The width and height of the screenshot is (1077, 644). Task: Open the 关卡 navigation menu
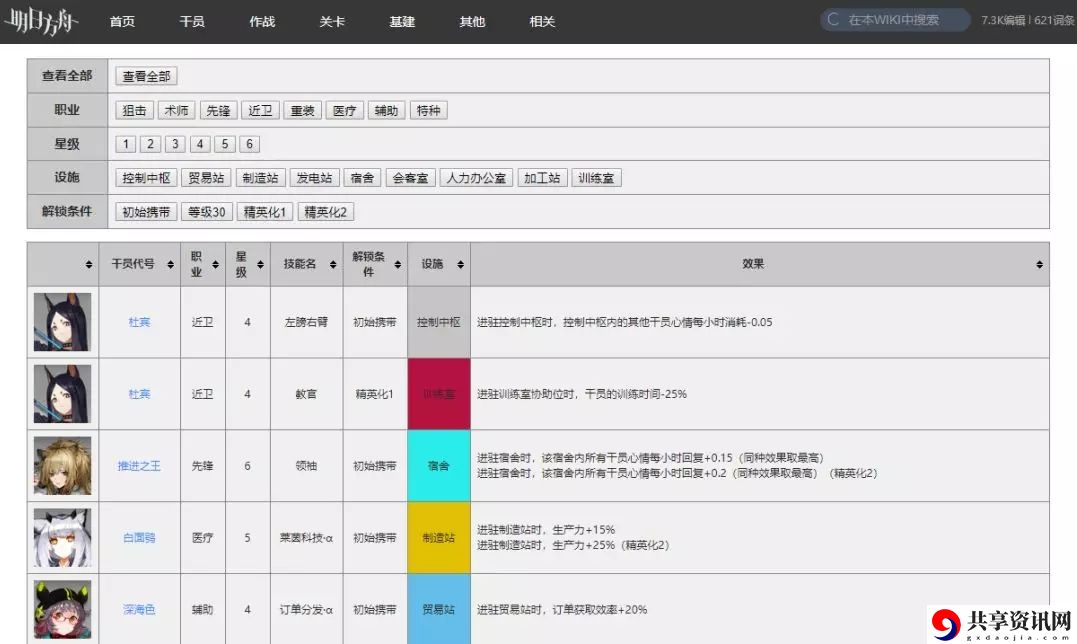pyautogui.click(x=332, y=22)
